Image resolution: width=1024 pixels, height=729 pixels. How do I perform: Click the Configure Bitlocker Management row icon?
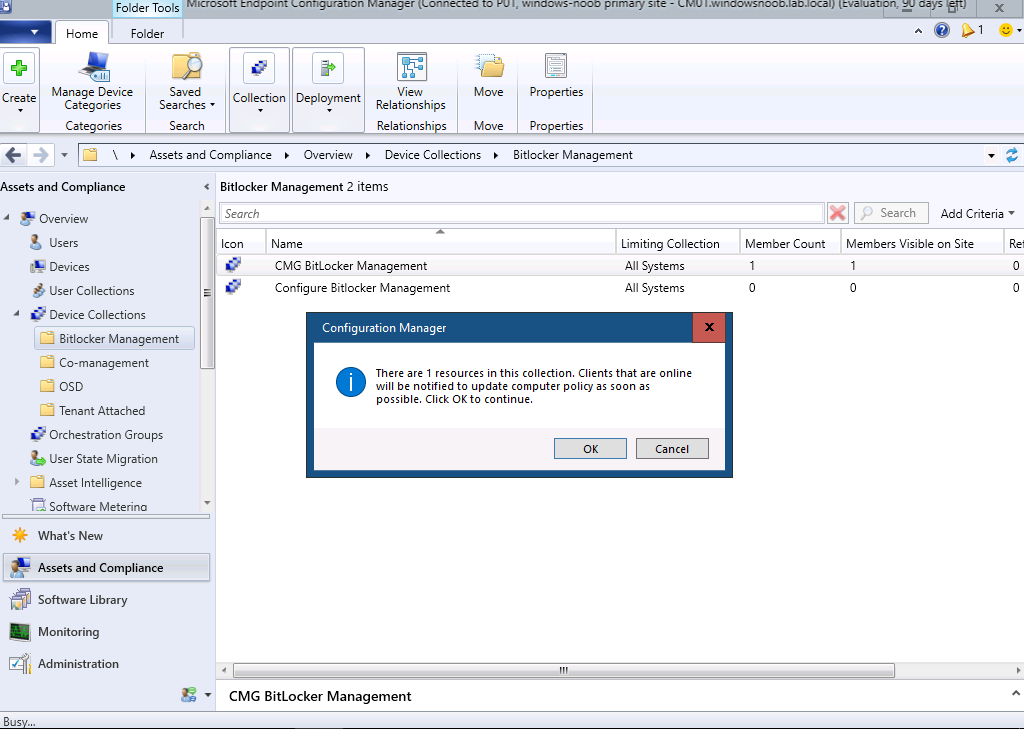pos(233,287)
